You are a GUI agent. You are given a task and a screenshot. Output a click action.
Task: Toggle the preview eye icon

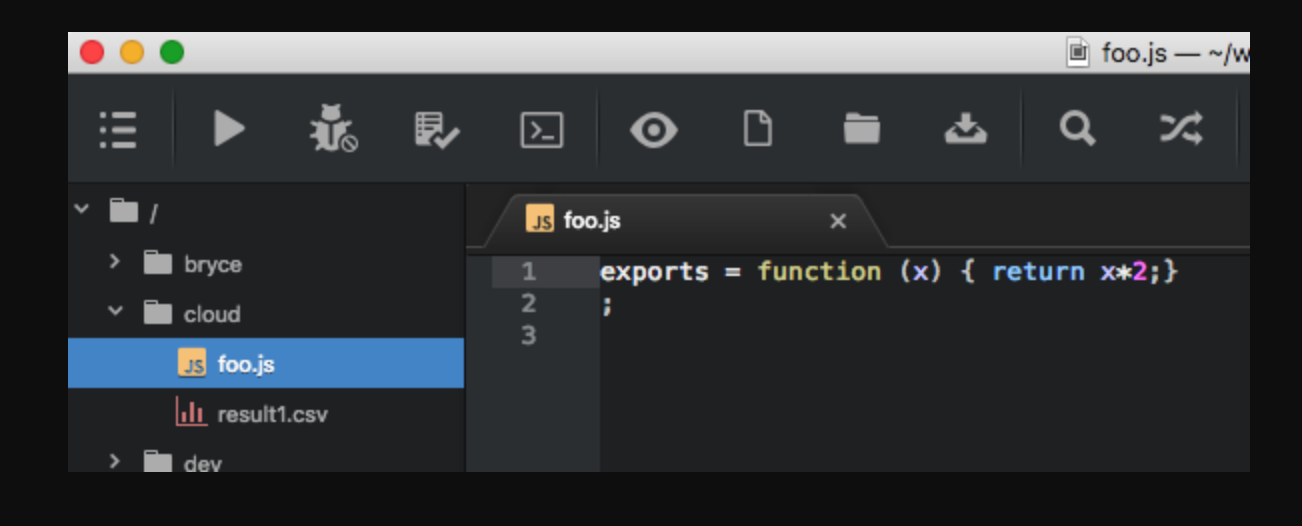[653, 130]
